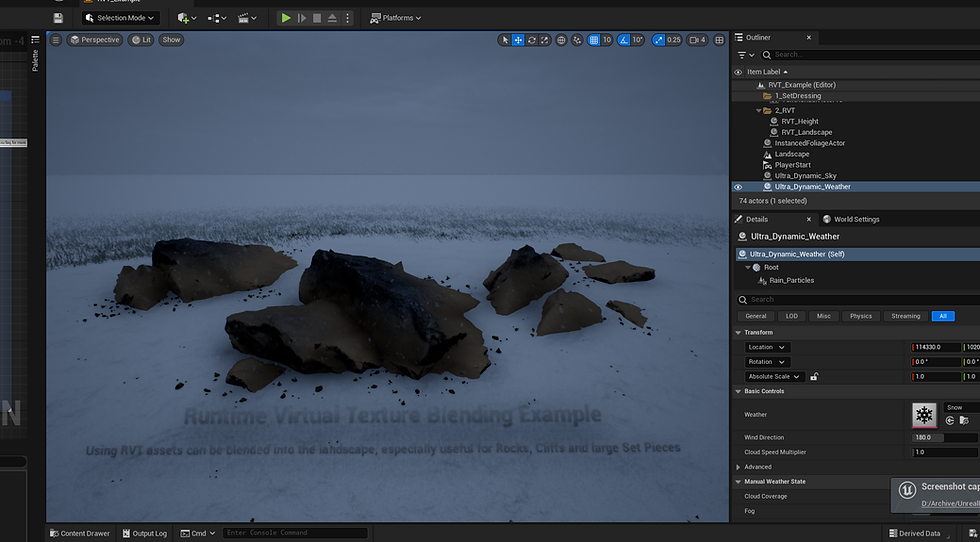Click the Details search field
980x542 pixels.
(858, 299)
